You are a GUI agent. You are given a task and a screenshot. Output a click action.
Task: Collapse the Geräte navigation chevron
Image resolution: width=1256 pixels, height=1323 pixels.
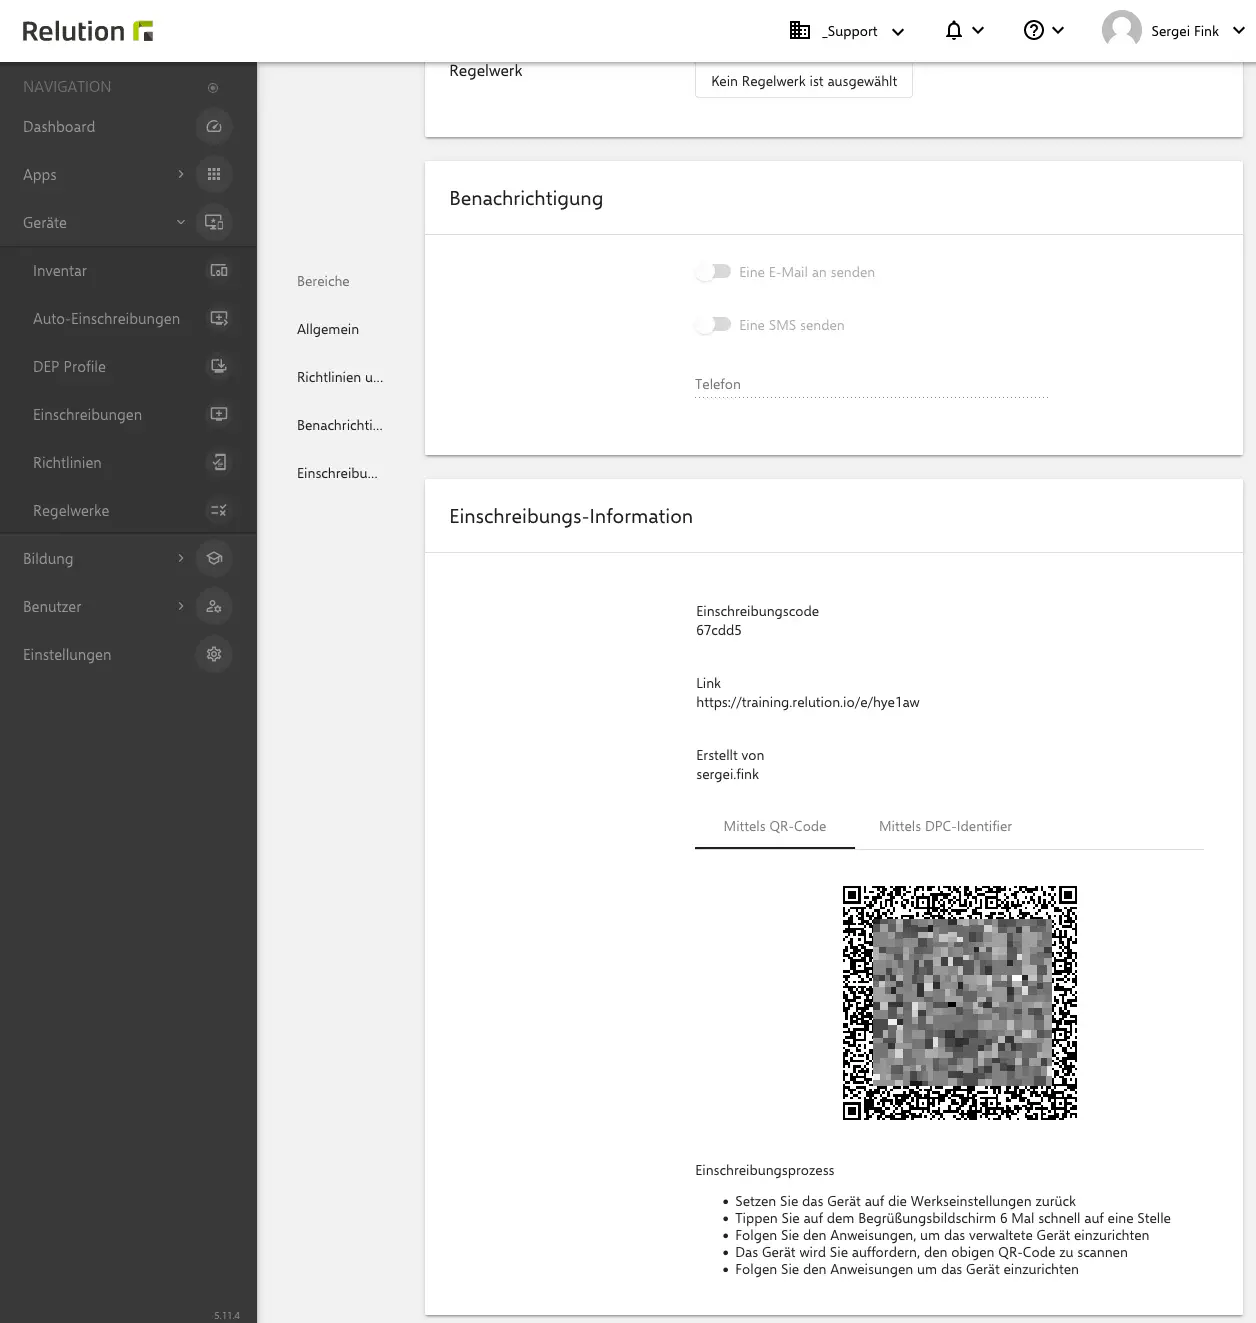coord(181,223)
